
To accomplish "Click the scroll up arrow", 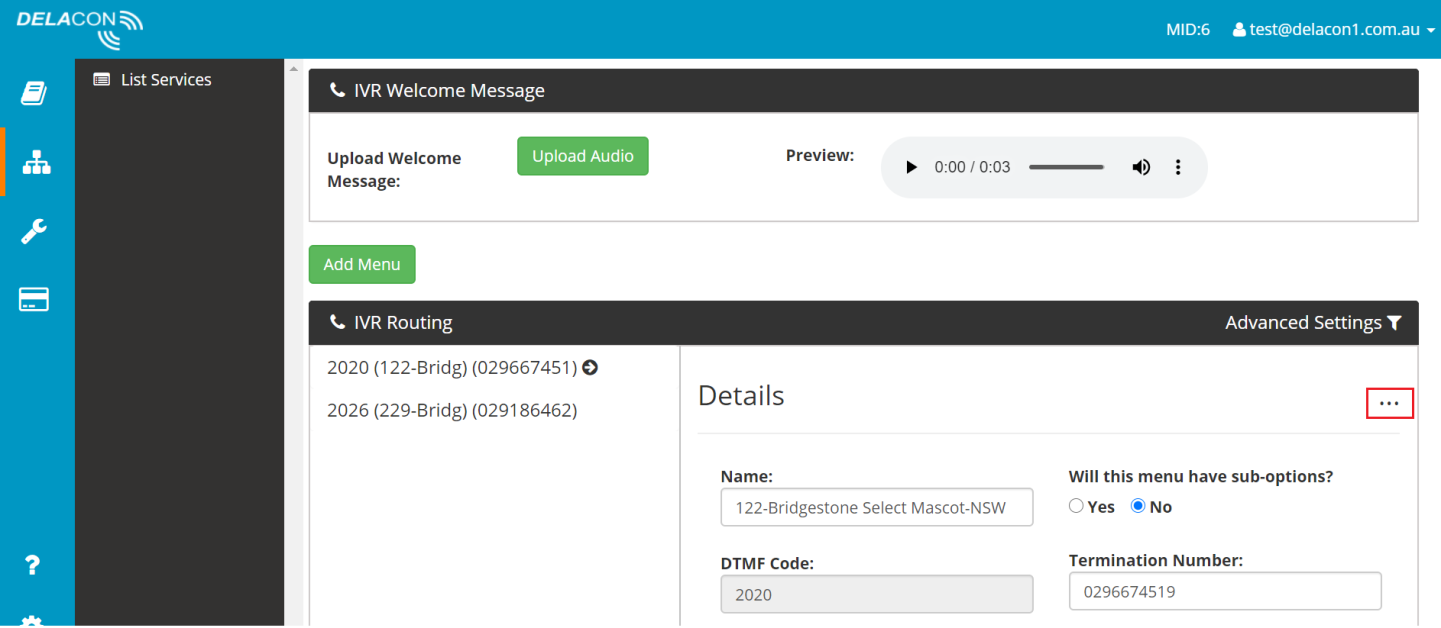I will [292, 68].
